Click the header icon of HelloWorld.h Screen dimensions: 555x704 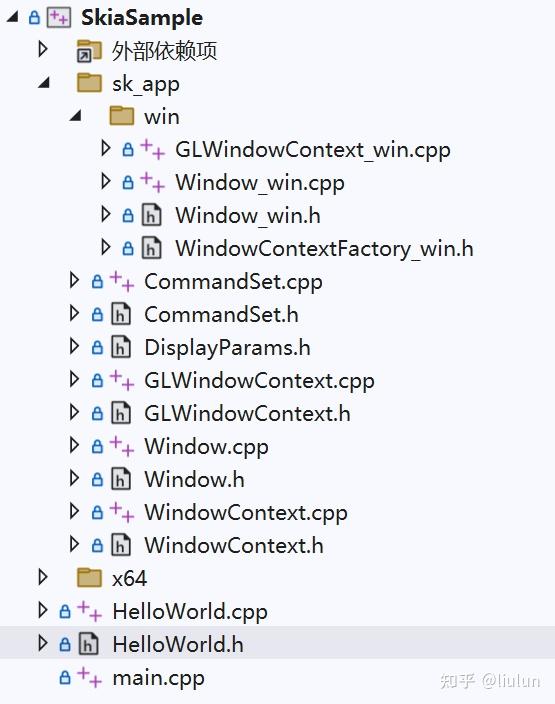click(x=88, y=644)
